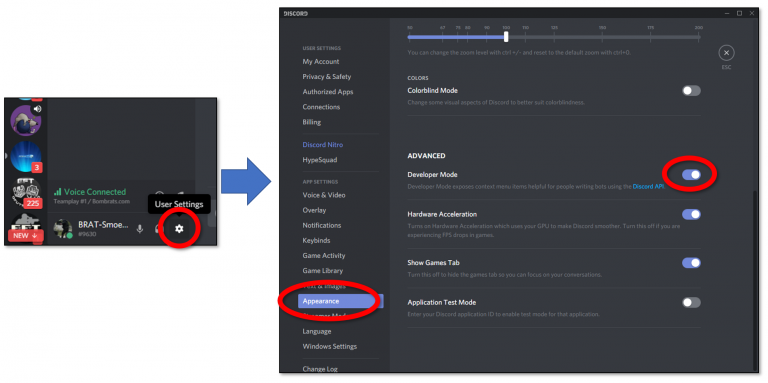This screenshot has width=768, height=383.
Task: Click the Hardware Acceleration label
Action: point(442,215)
